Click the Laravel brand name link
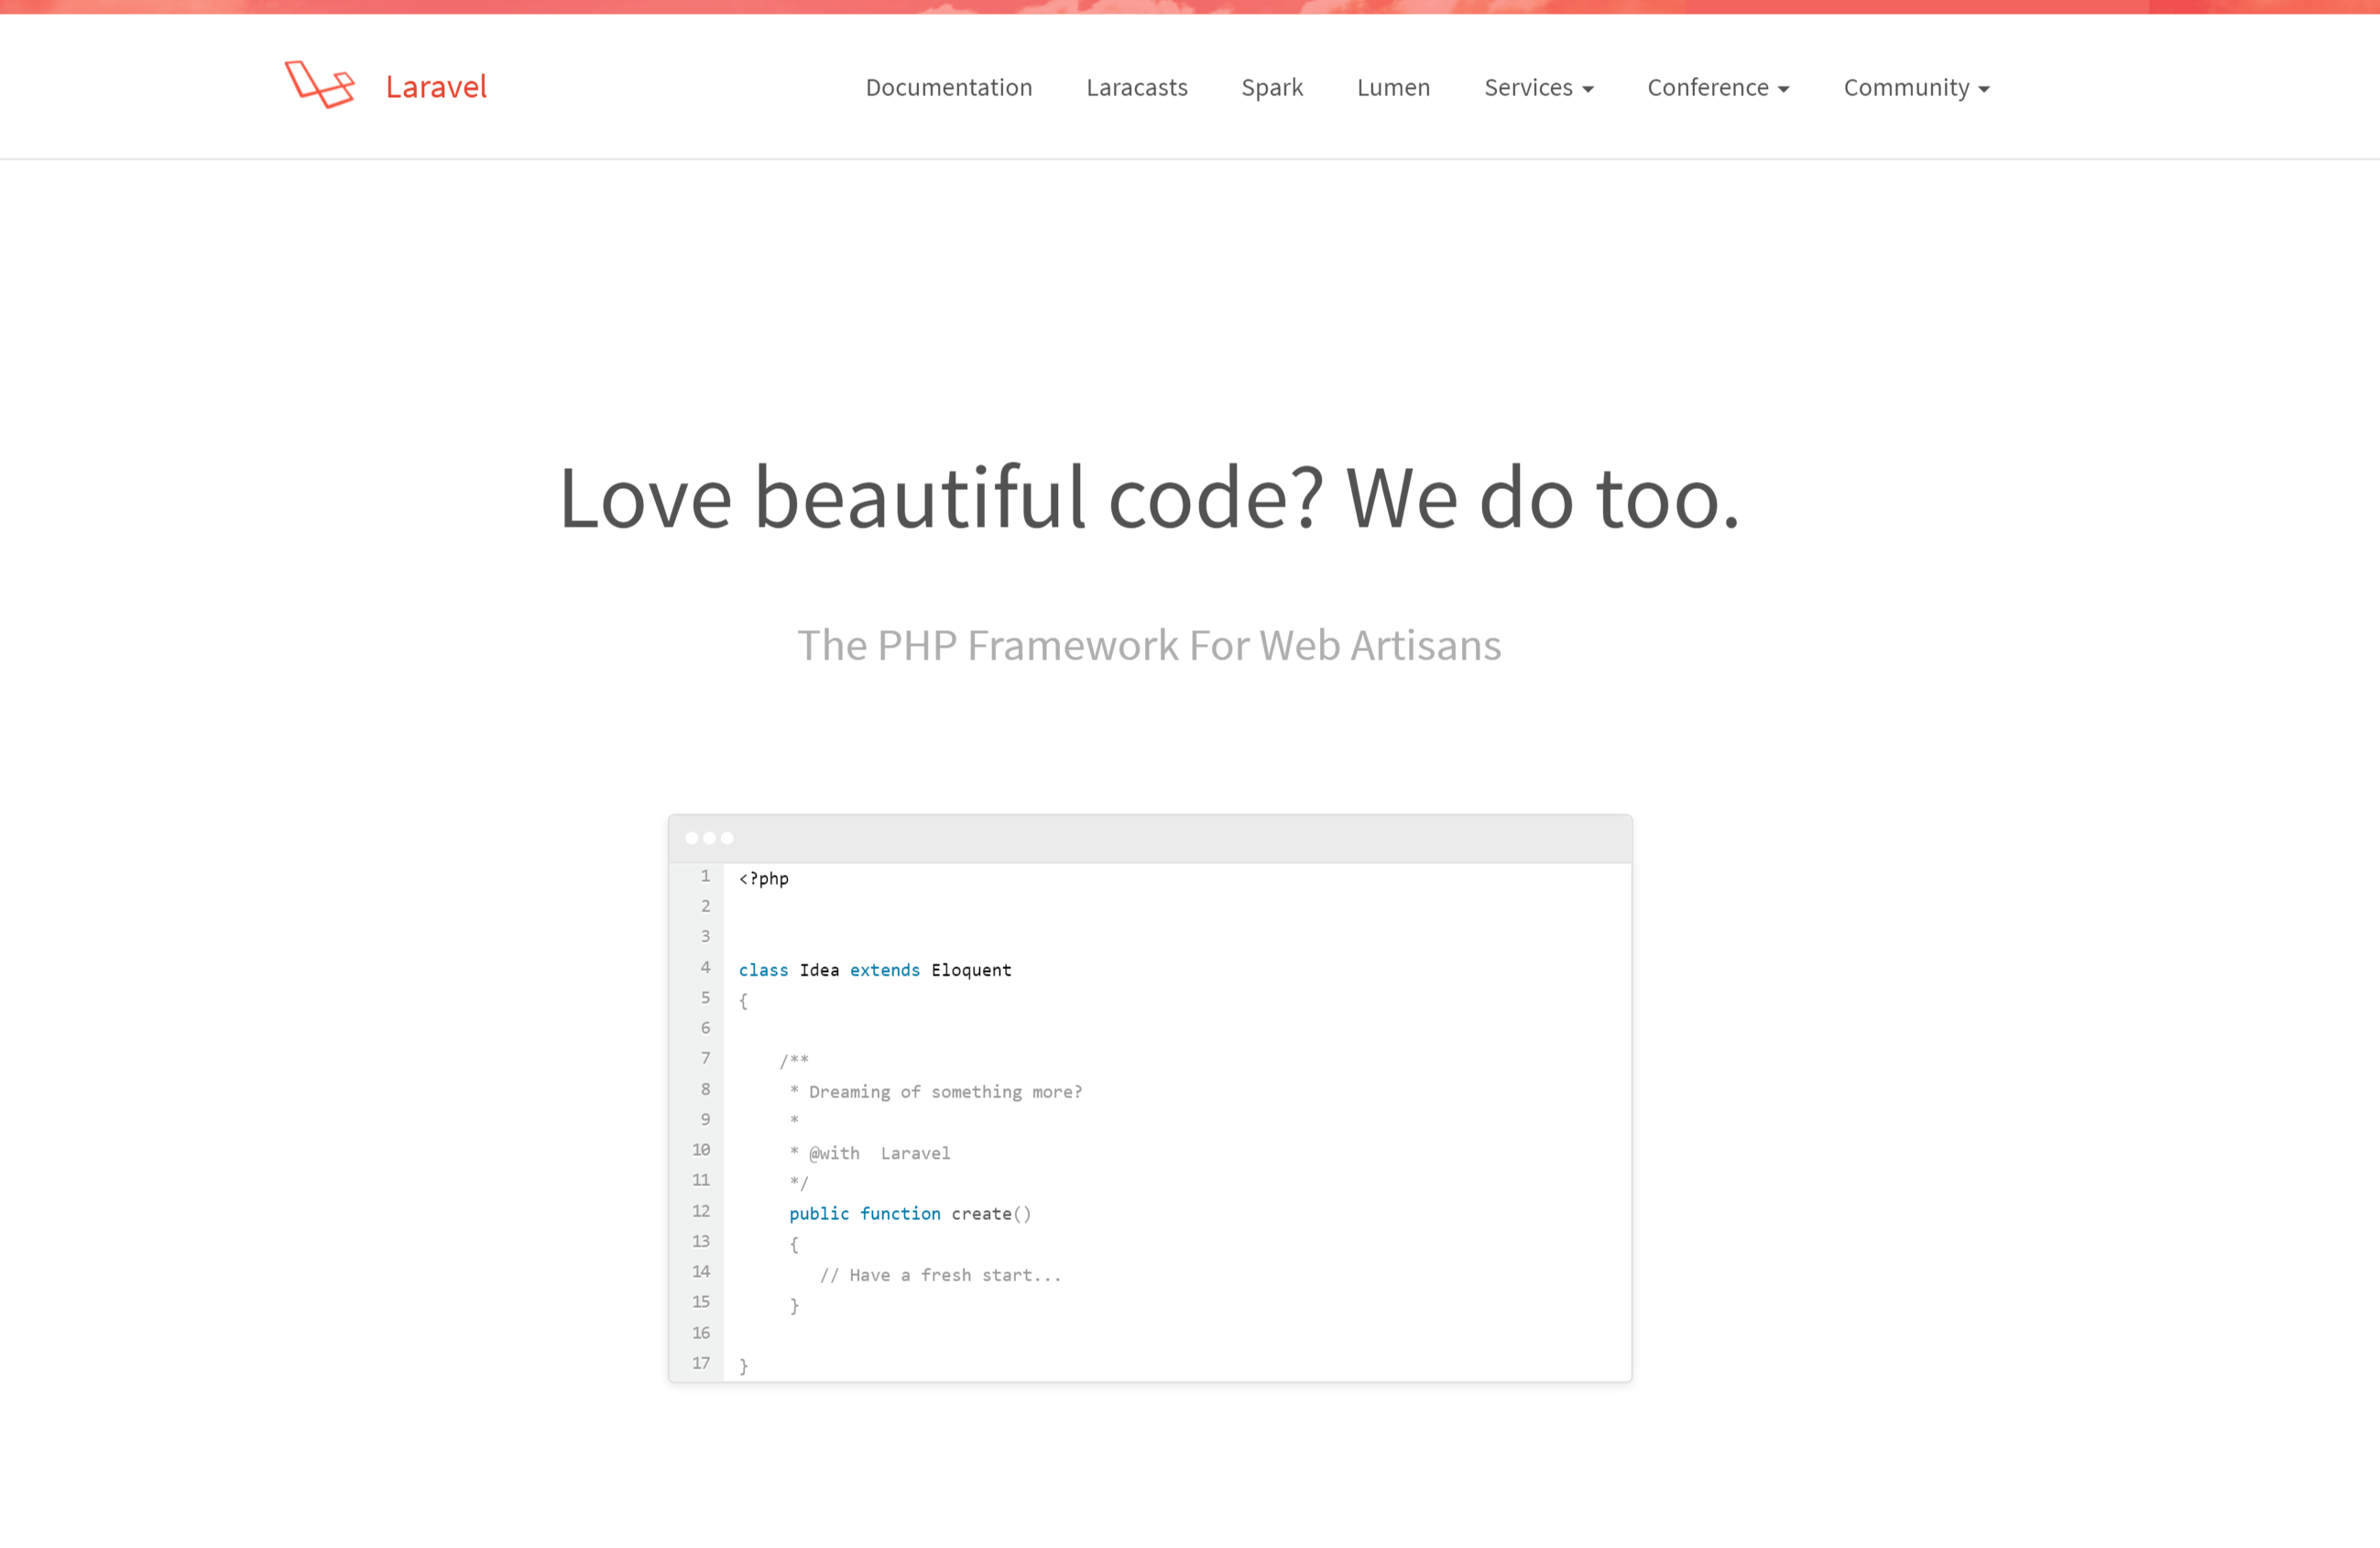This screenshot has width=2380, height=1548. tap(436, 87)
